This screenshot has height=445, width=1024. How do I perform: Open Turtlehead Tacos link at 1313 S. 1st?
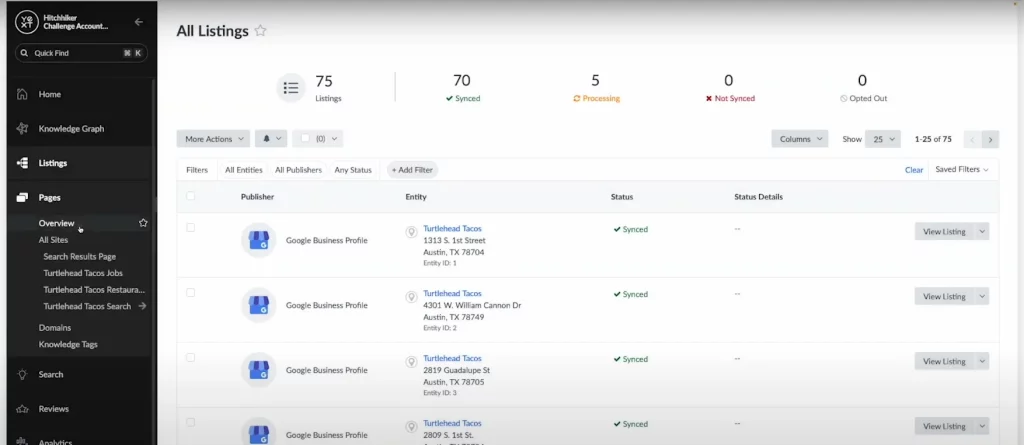(x=453, y=229)
